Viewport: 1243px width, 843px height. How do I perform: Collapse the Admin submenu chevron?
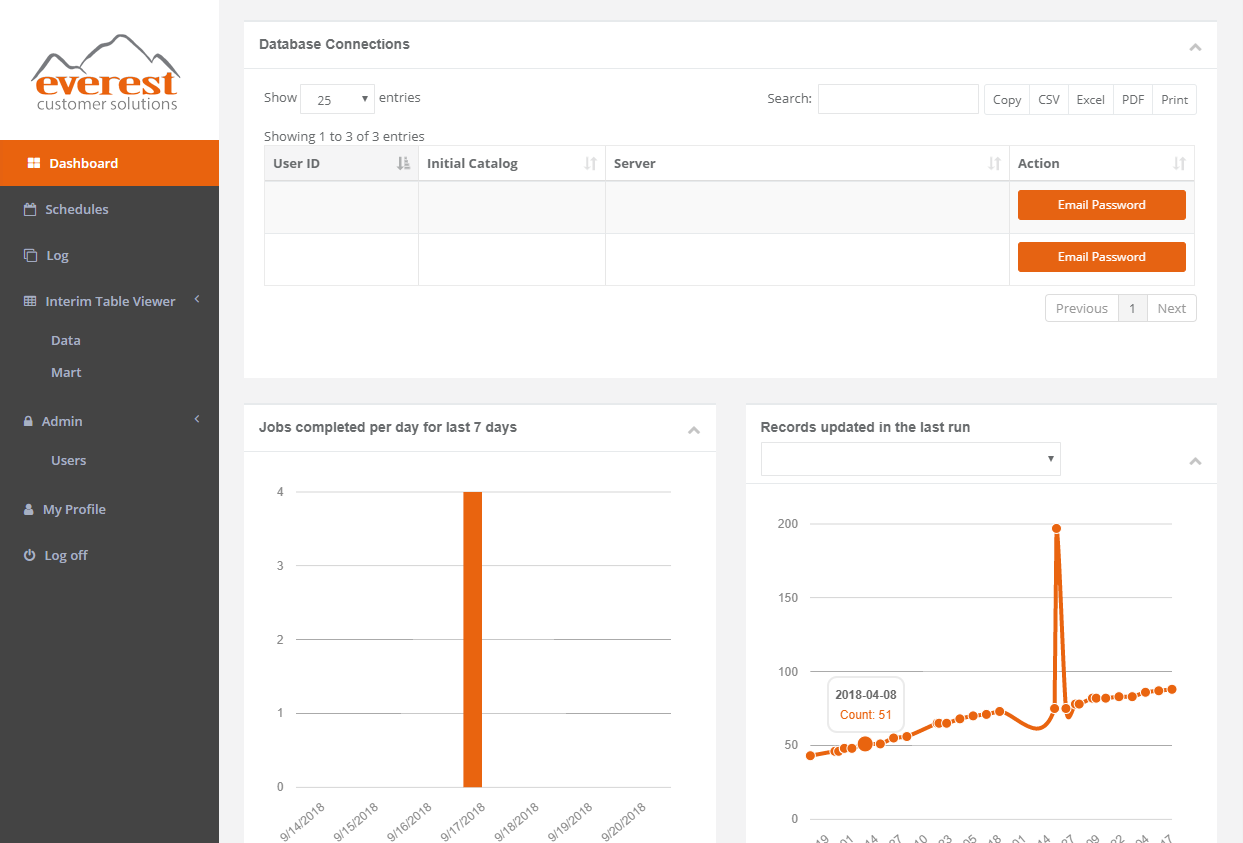[x=197, y=419]
